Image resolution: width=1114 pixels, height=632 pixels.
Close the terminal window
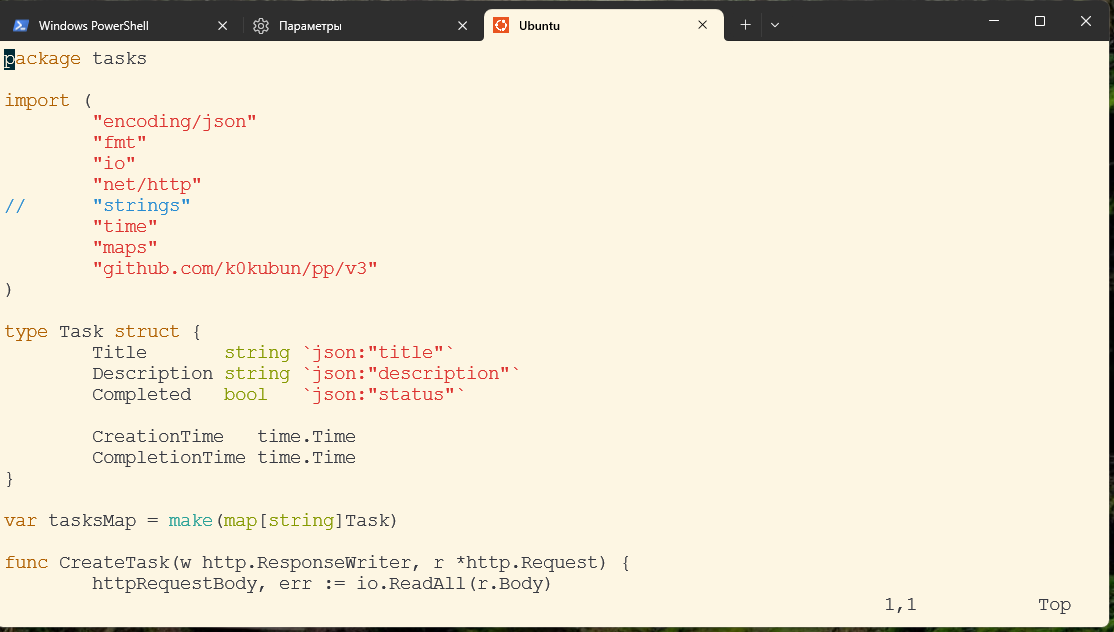click(x=1086, y=21)
